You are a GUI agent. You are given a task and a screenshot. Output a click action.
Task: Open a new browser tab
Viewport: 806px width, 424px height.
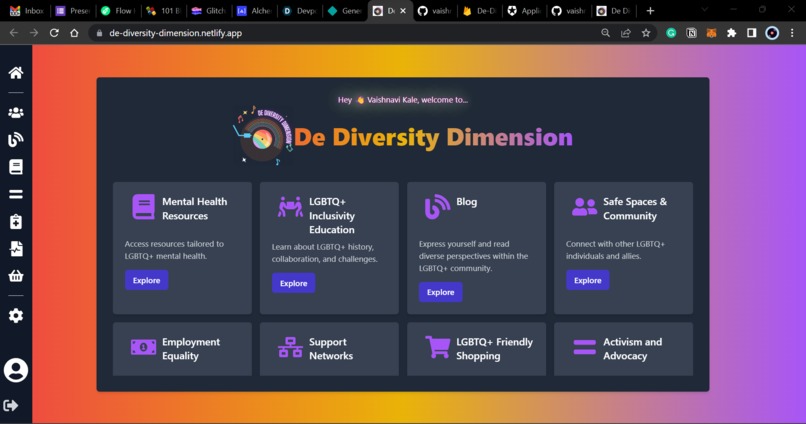650,11
